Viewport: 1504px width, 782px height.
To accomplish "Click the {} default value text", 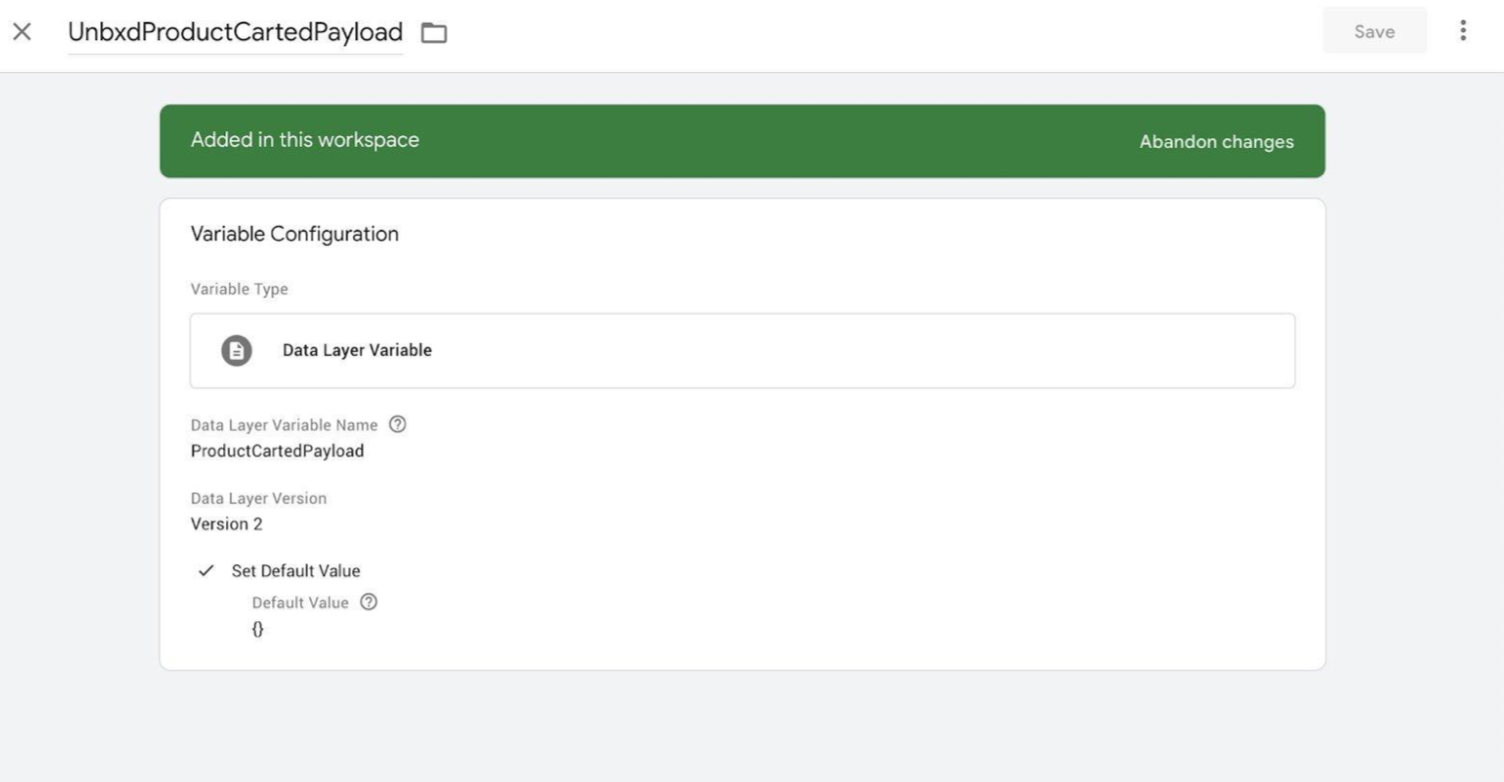I will (258, 629).
